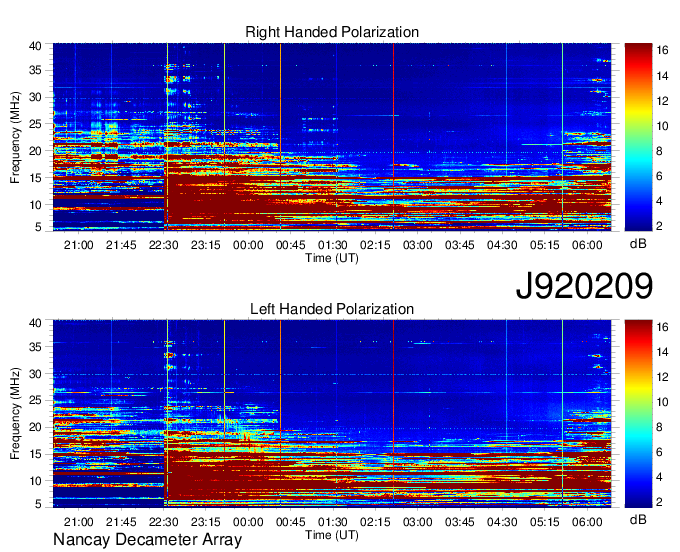Viewport: 680px width, 552px height.
Task: Click the 15 MHz tick of the Right Handed plot
Action: (35, 178)
